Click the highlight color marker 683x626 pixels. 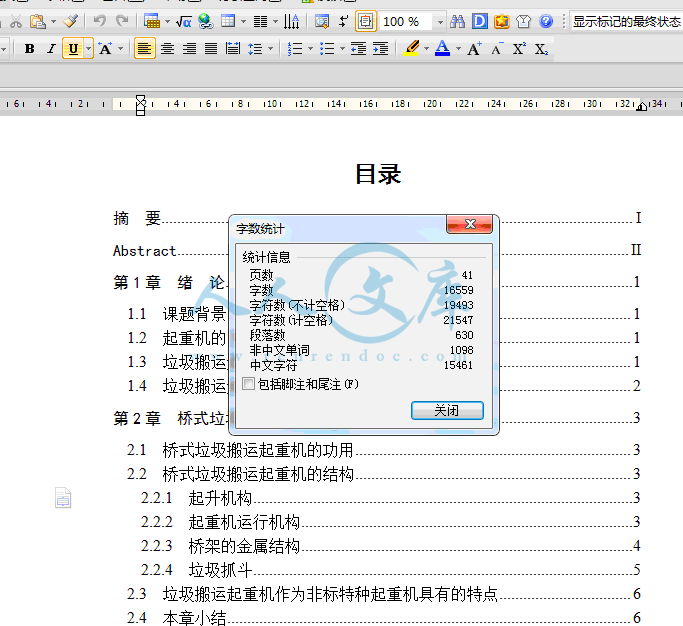pos(411,48)
